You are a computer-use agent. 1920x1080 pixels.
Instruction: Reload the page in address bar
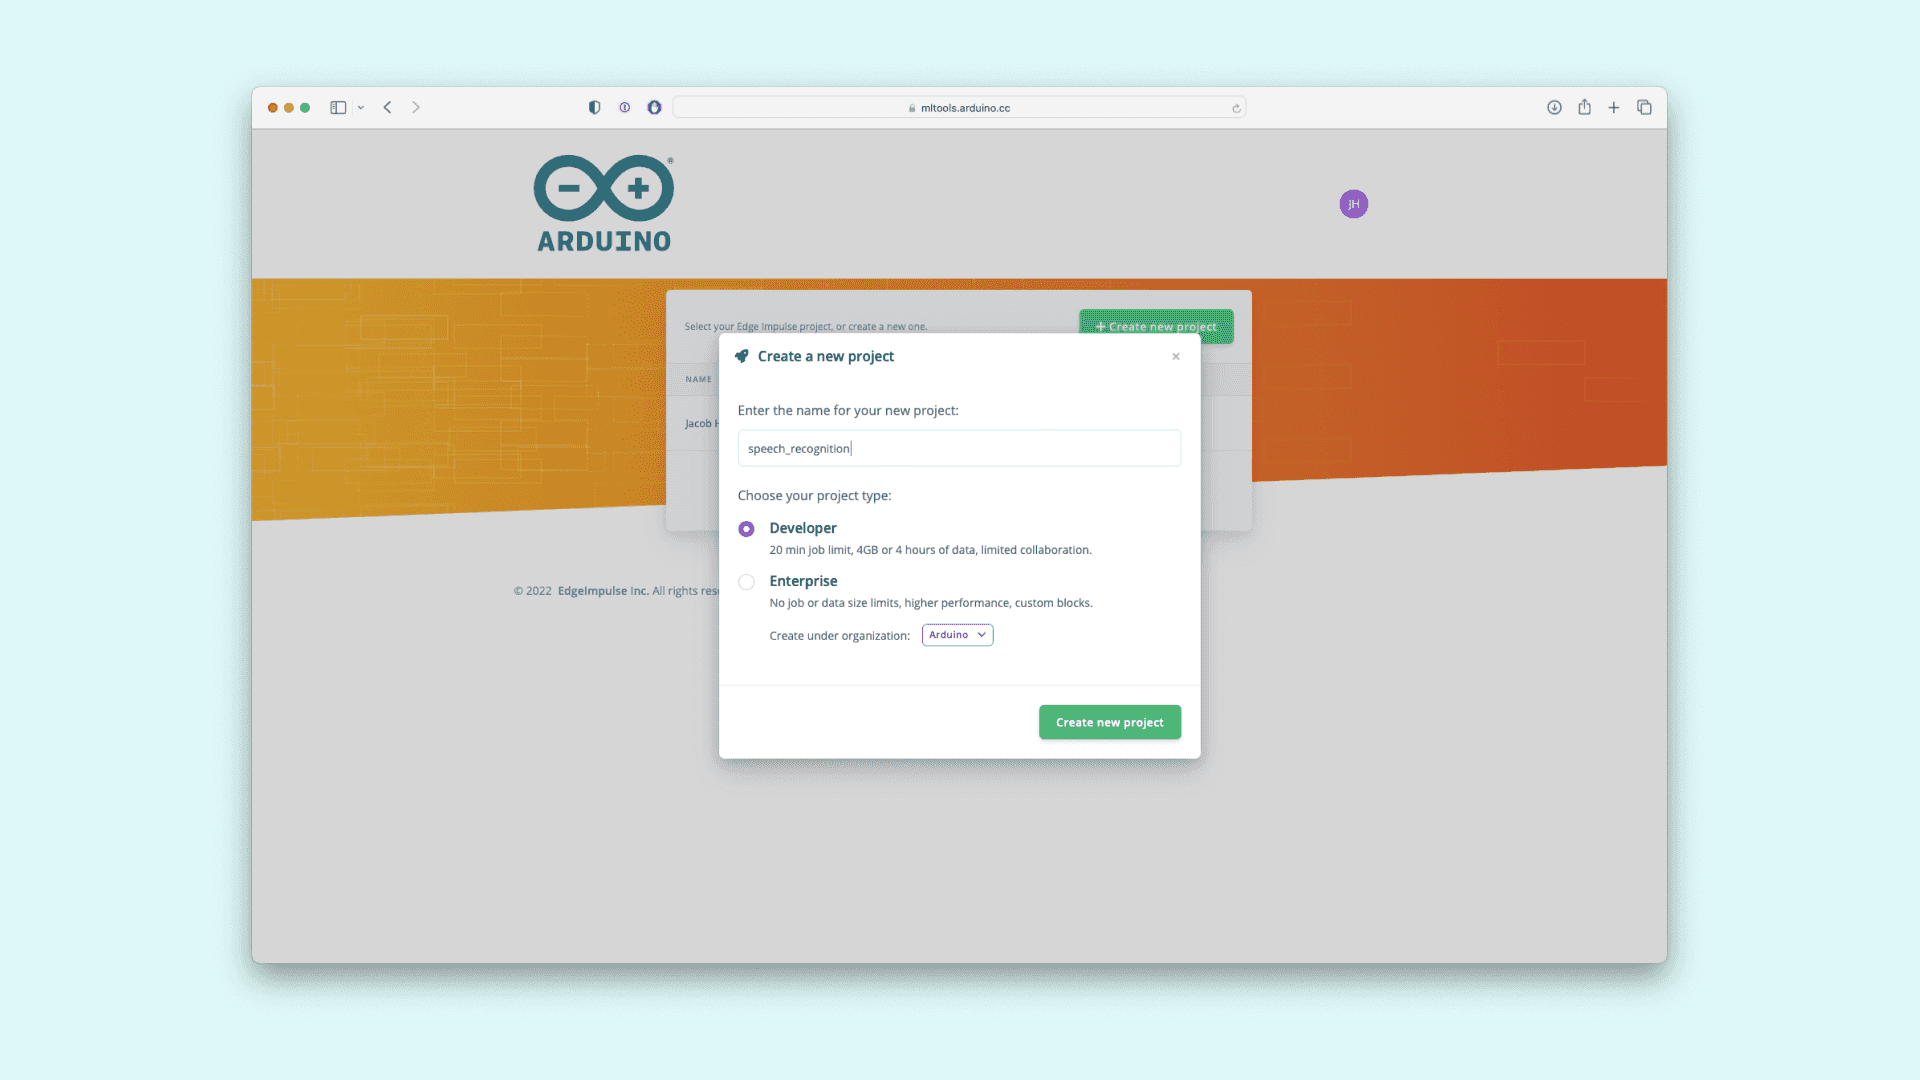pyautogui.click(x=1236, y=108)
